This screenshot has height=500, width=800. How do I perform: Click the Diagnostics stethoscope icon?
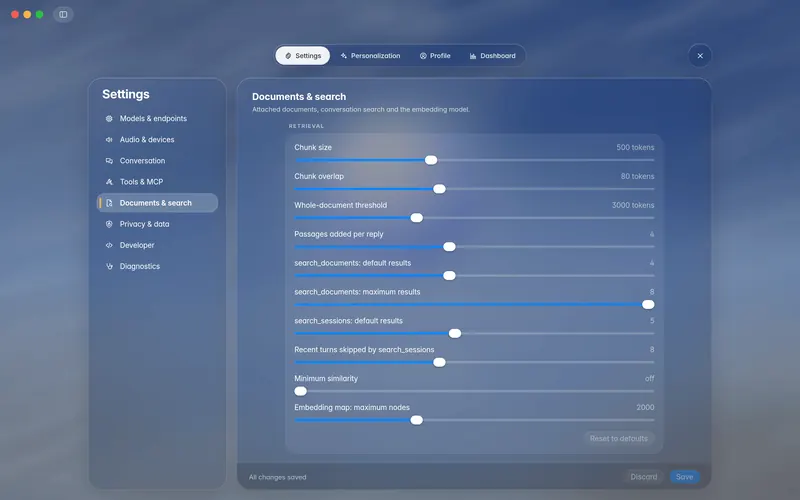(x=109, y=266)
